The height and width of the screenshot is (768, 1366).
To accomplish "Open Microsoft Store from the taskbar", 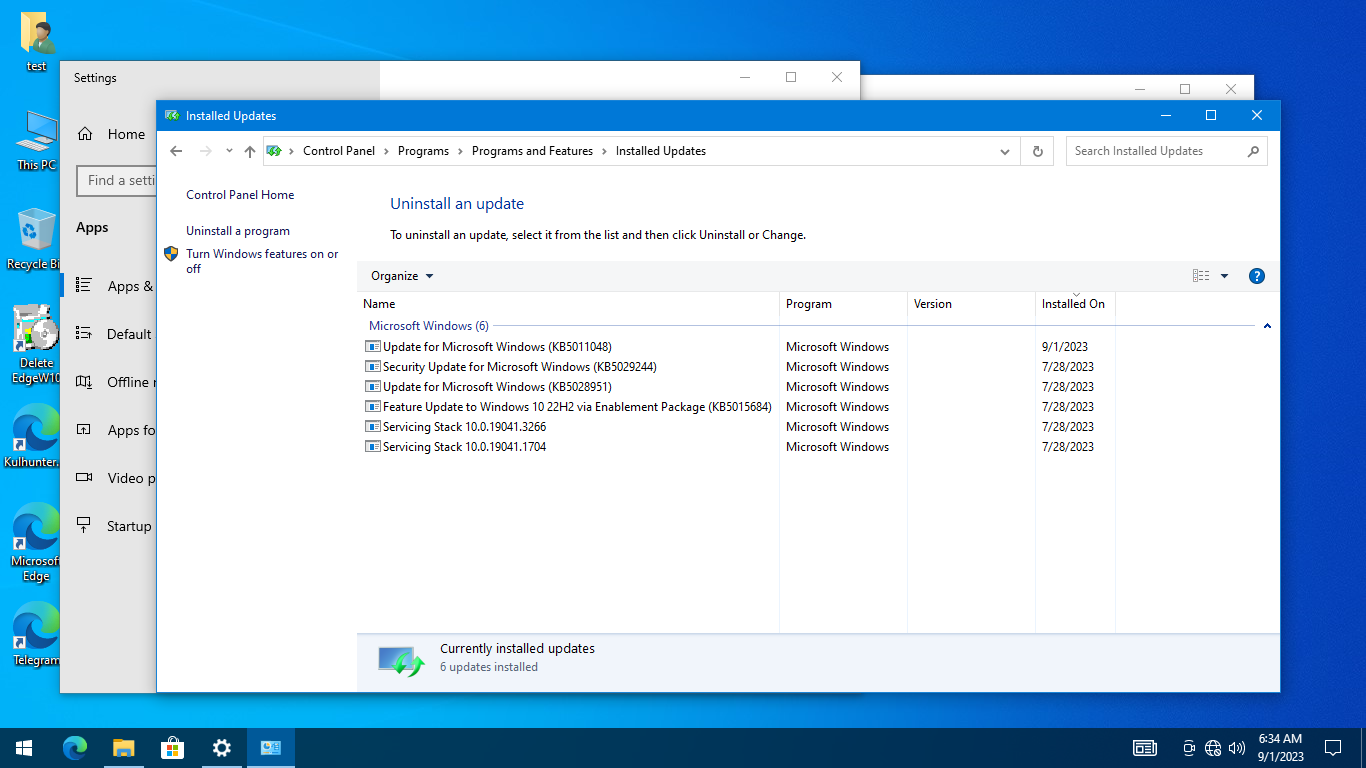I will 172,748.
